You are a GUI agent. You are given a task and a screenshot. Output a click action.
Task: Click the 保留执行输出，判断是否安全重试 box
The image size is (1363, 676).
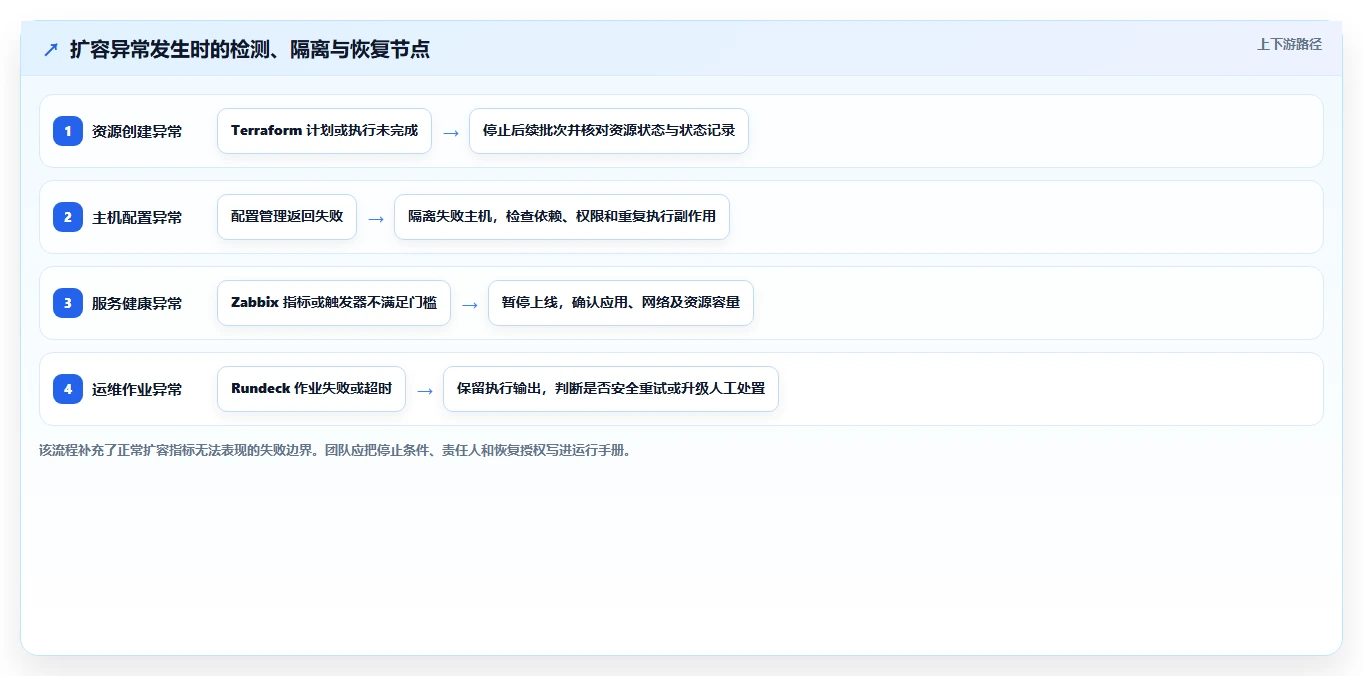(611, 389)
